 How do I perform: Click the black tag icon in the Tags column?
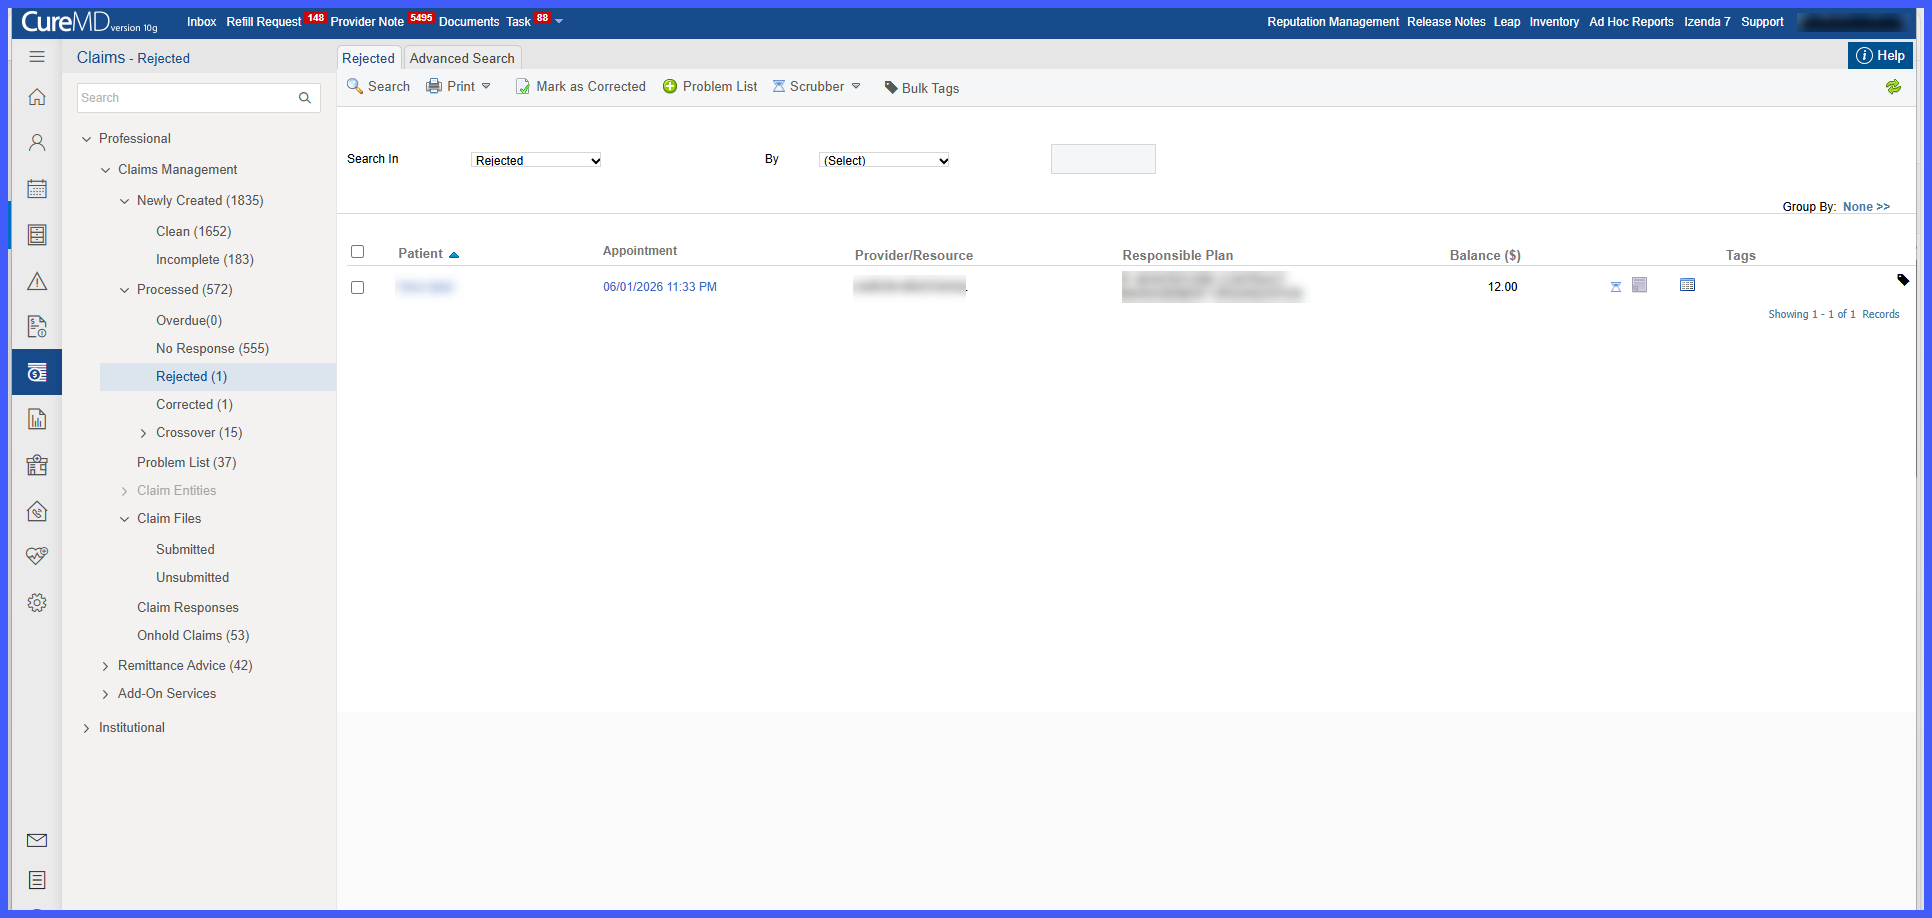tap(1903, 280)
